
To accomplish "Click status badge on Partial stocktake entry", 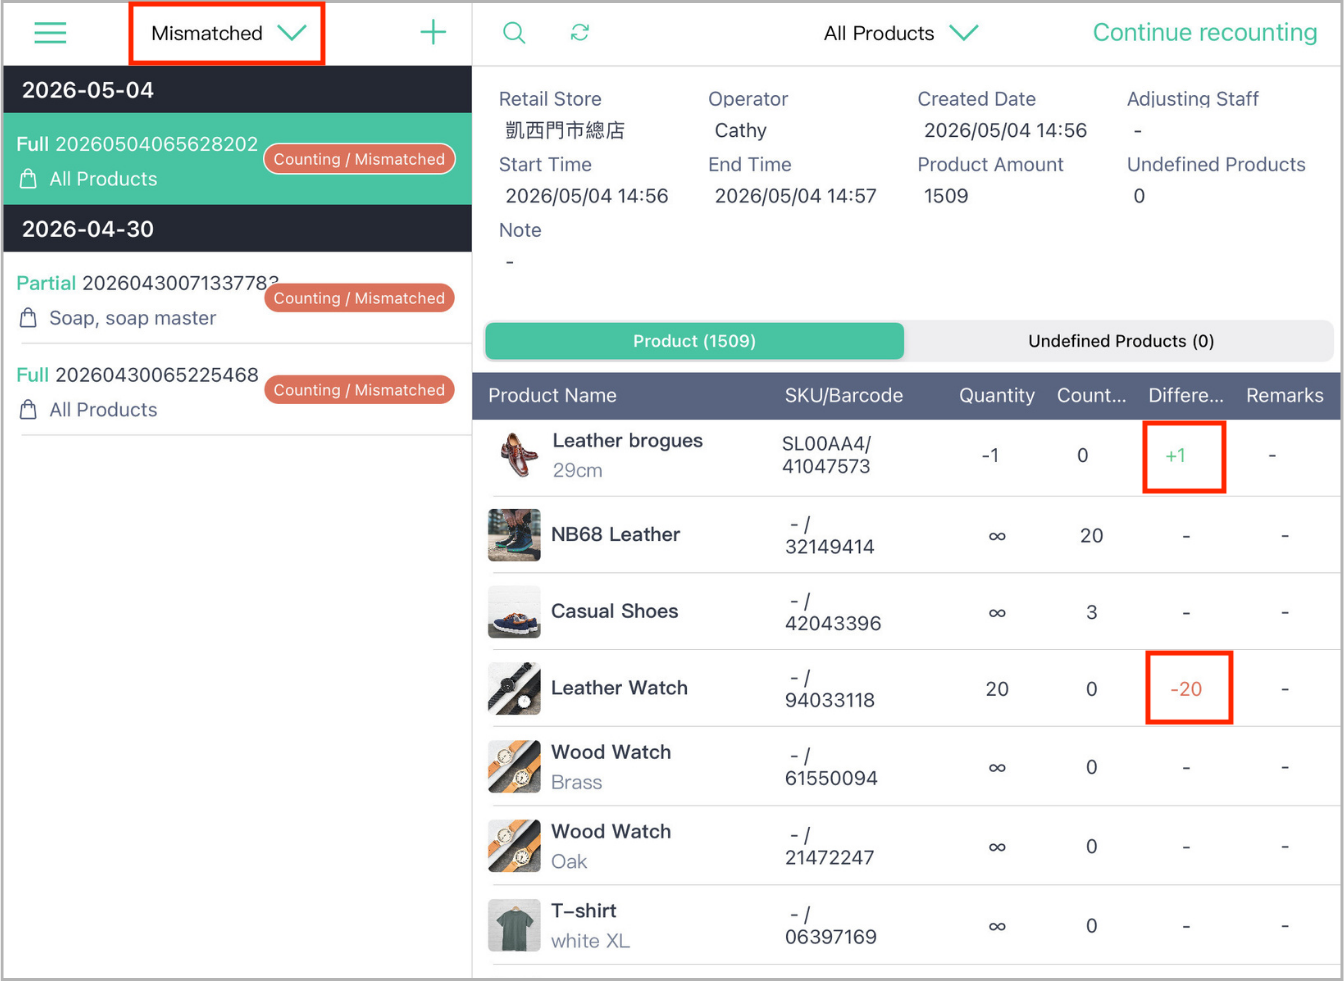I will [x=359, y=298].
